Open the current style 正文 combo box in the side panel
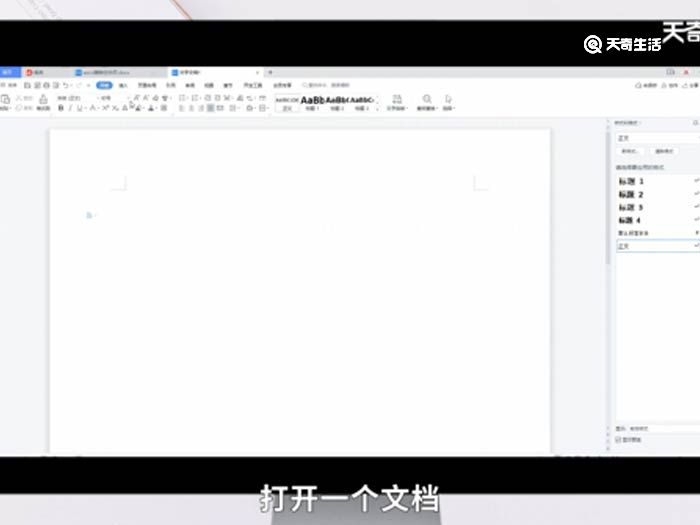Image resolution: width=700 pixels, height=525 pixels. (657, 138)
